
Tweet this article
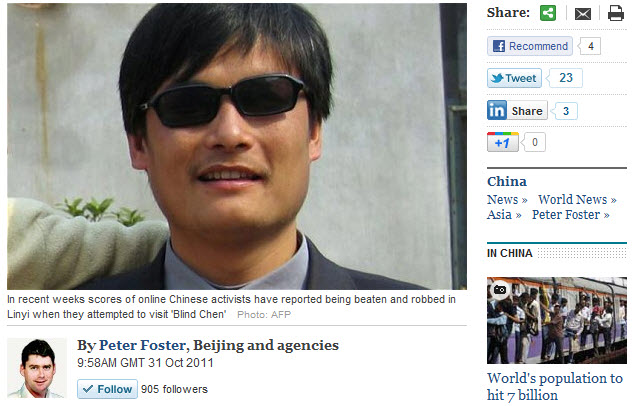pos(514,78)
